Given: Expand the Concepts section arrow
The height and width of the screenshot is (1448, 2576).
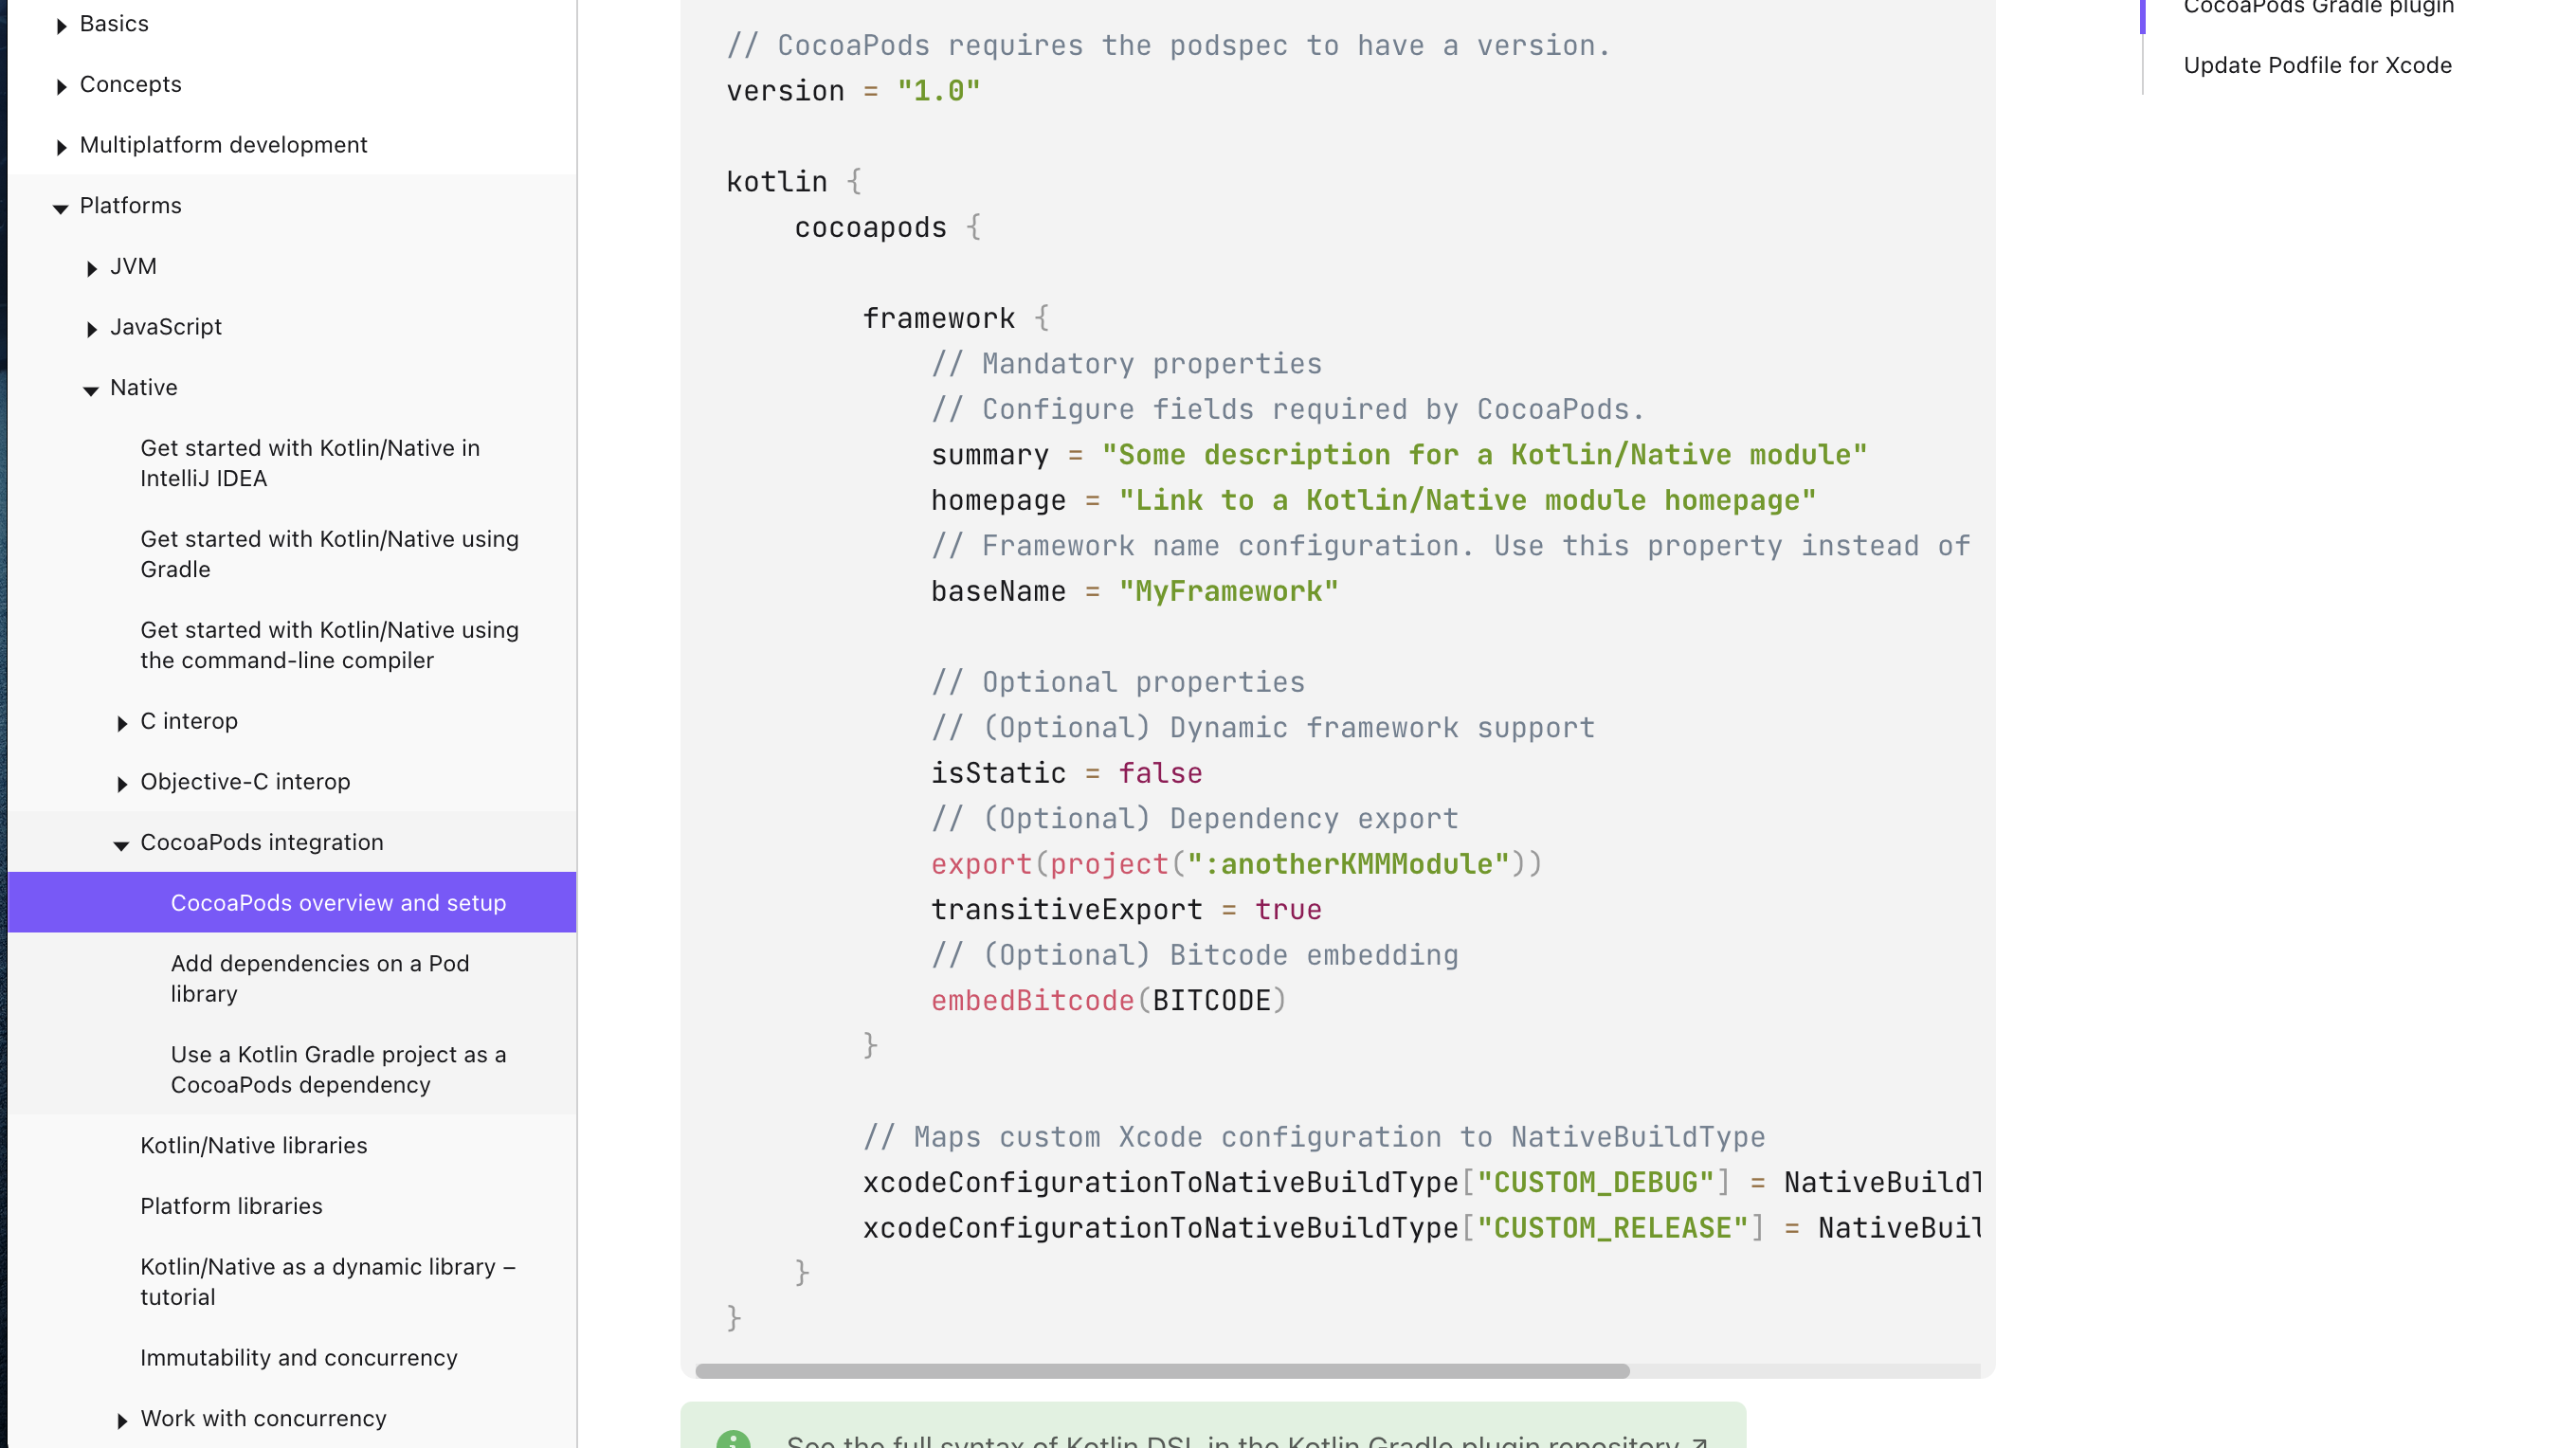Looking at the screenshot, I should point(61,86).
